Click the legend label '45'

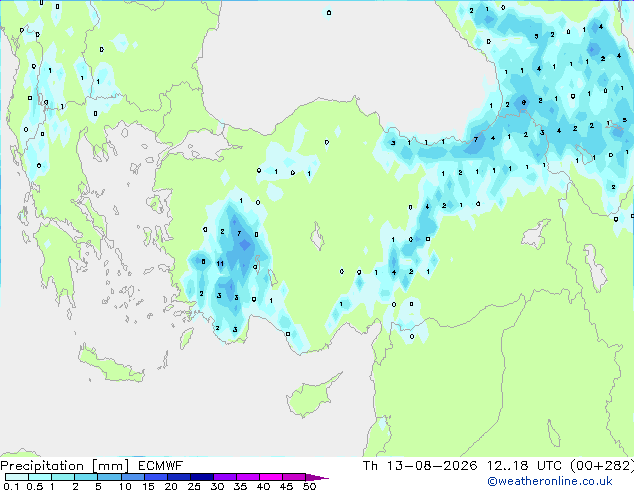pyautogui.click(x=286, y=486)
